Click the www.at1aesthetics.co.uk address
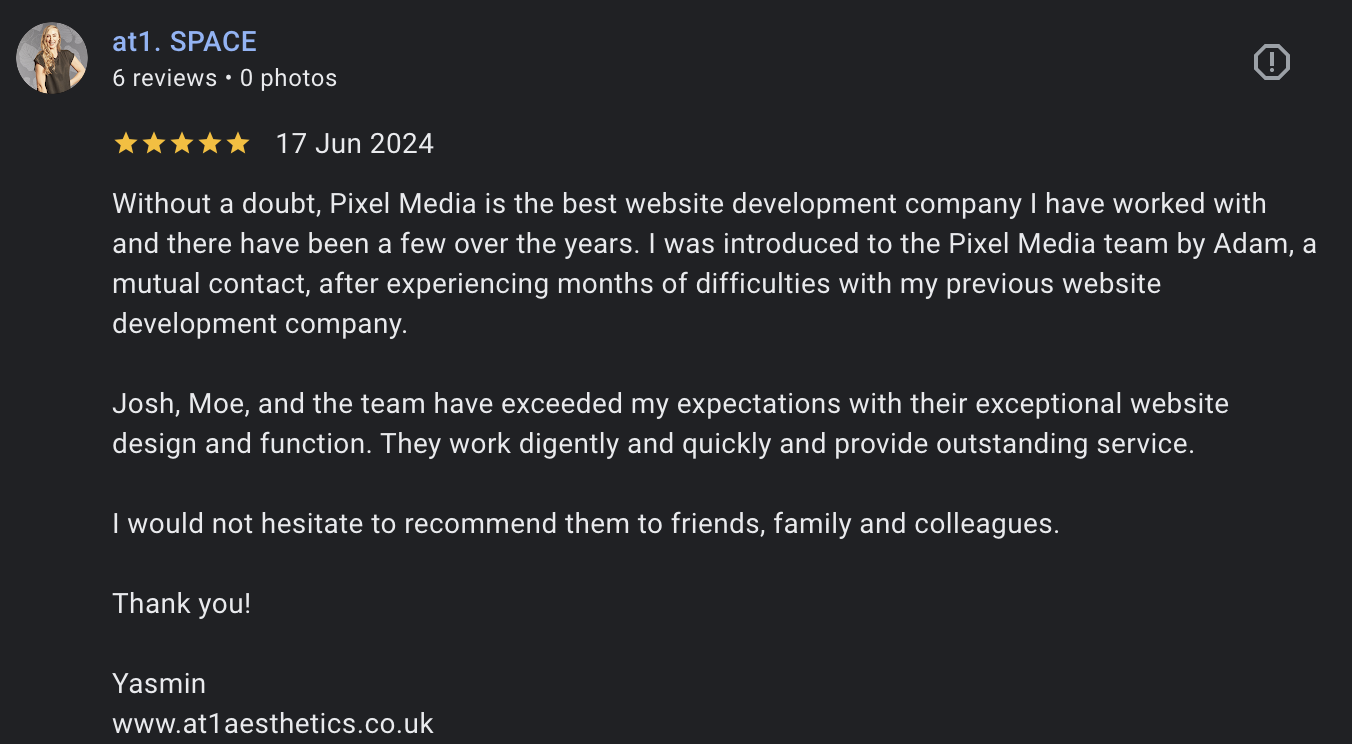The width and height of the screenshot is (1352, 744). [273, 723]
